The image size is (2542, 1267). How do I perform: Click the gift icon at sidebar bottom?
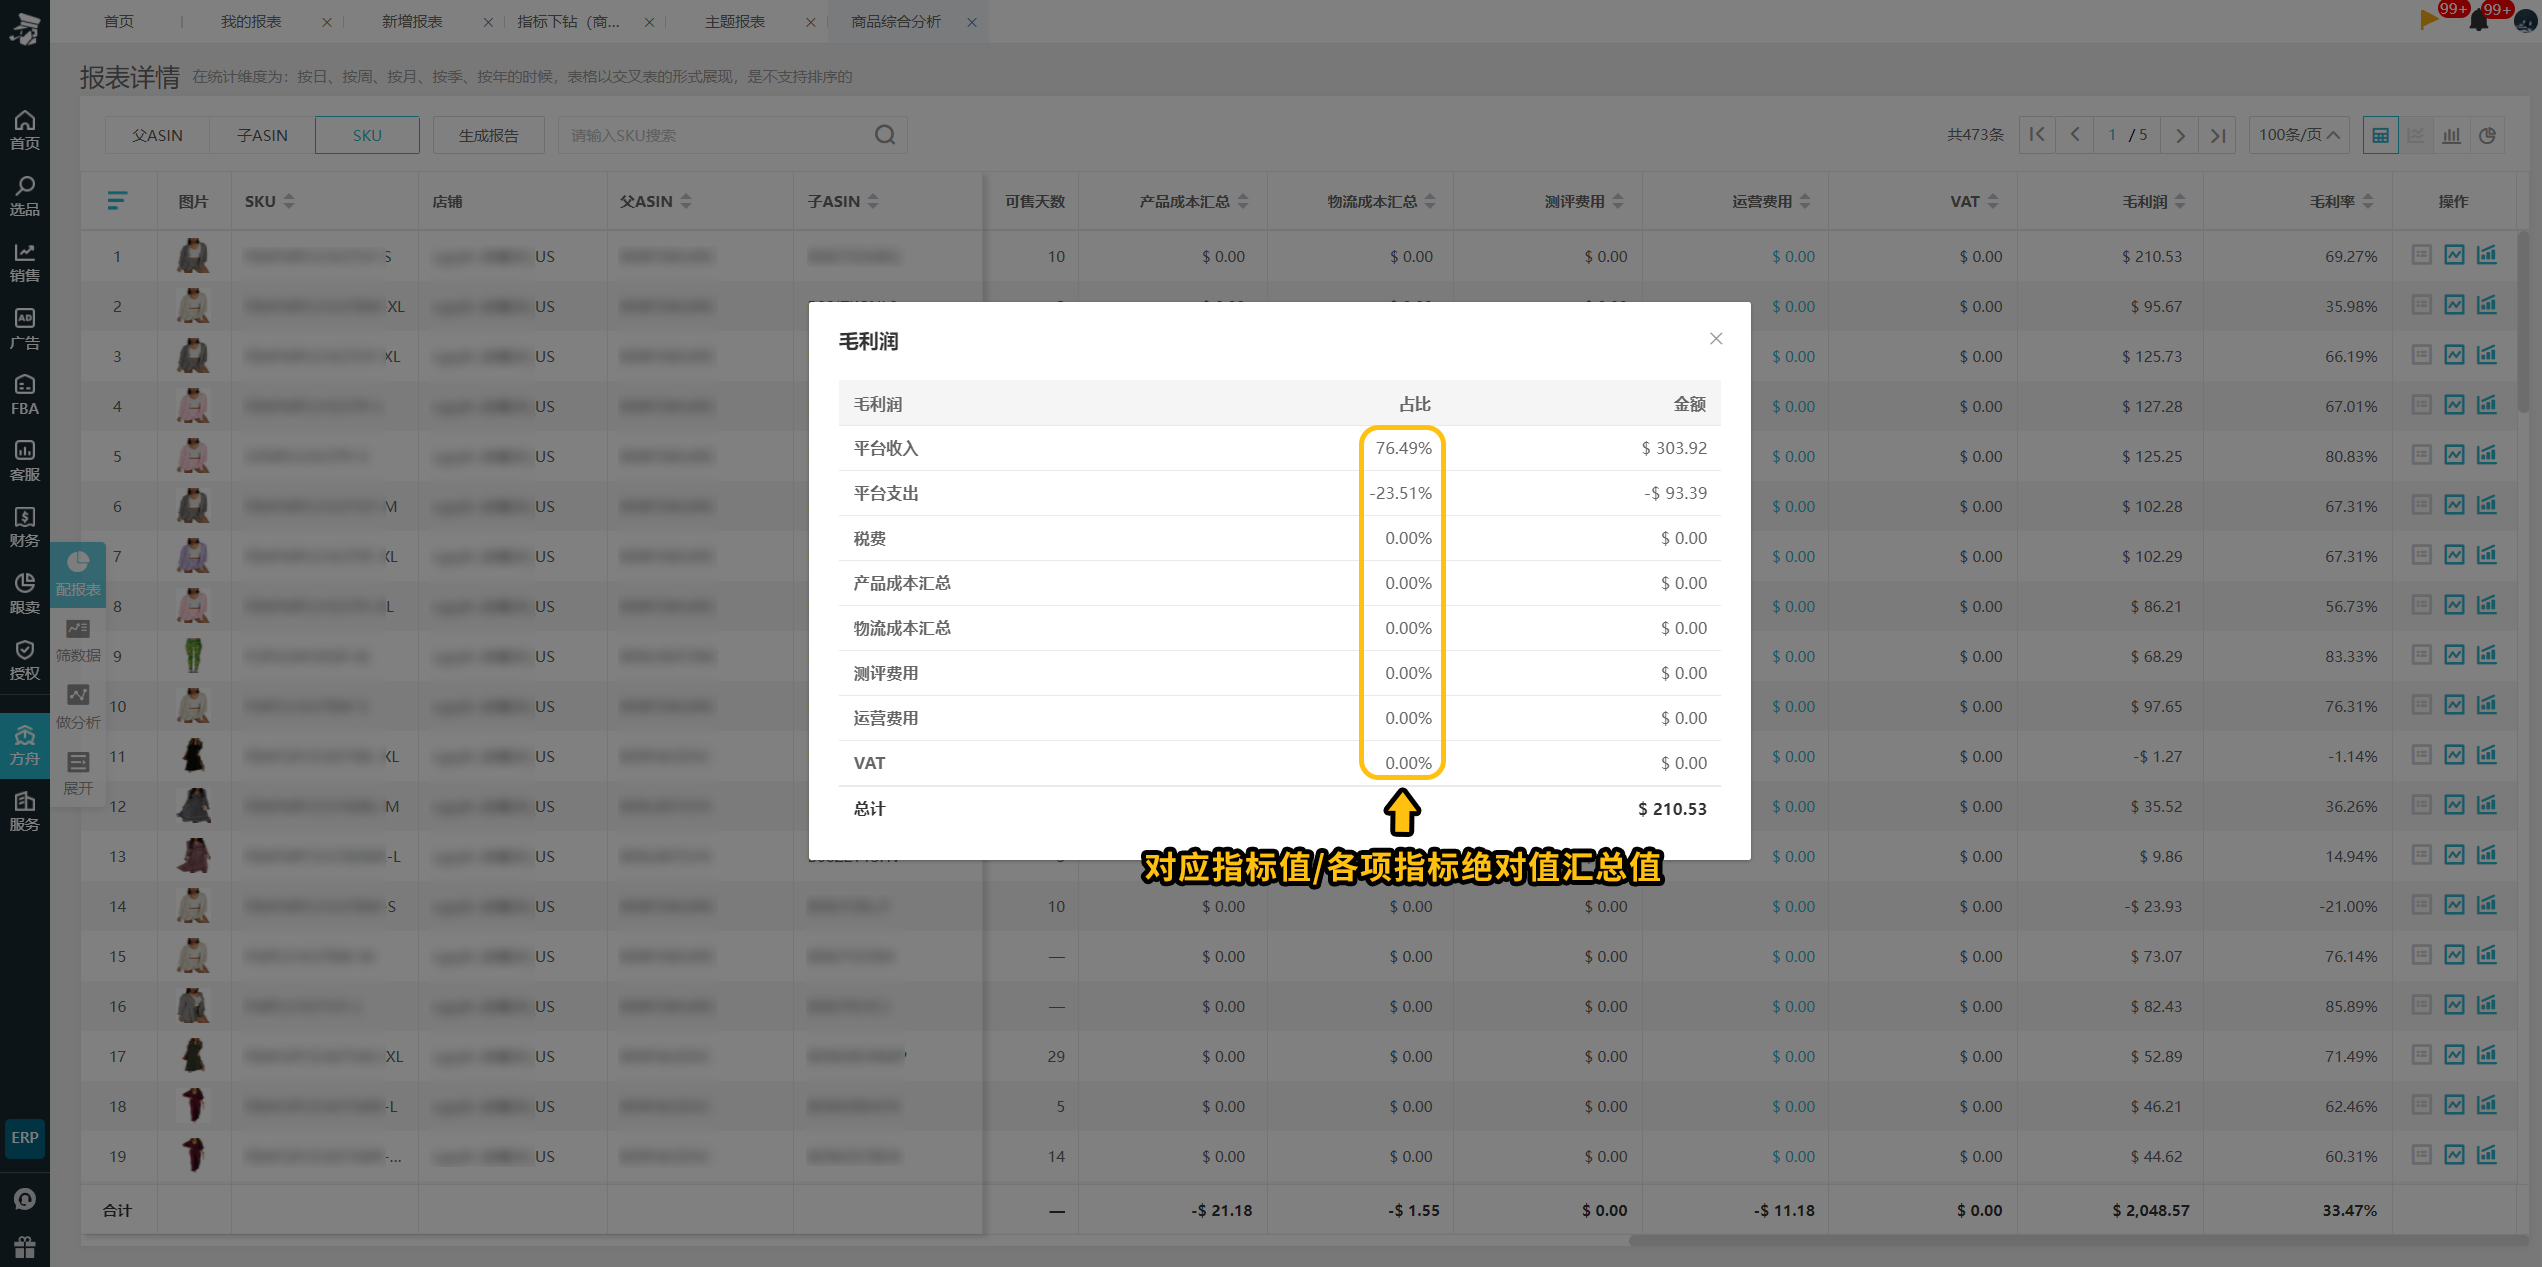(25, 1247)
